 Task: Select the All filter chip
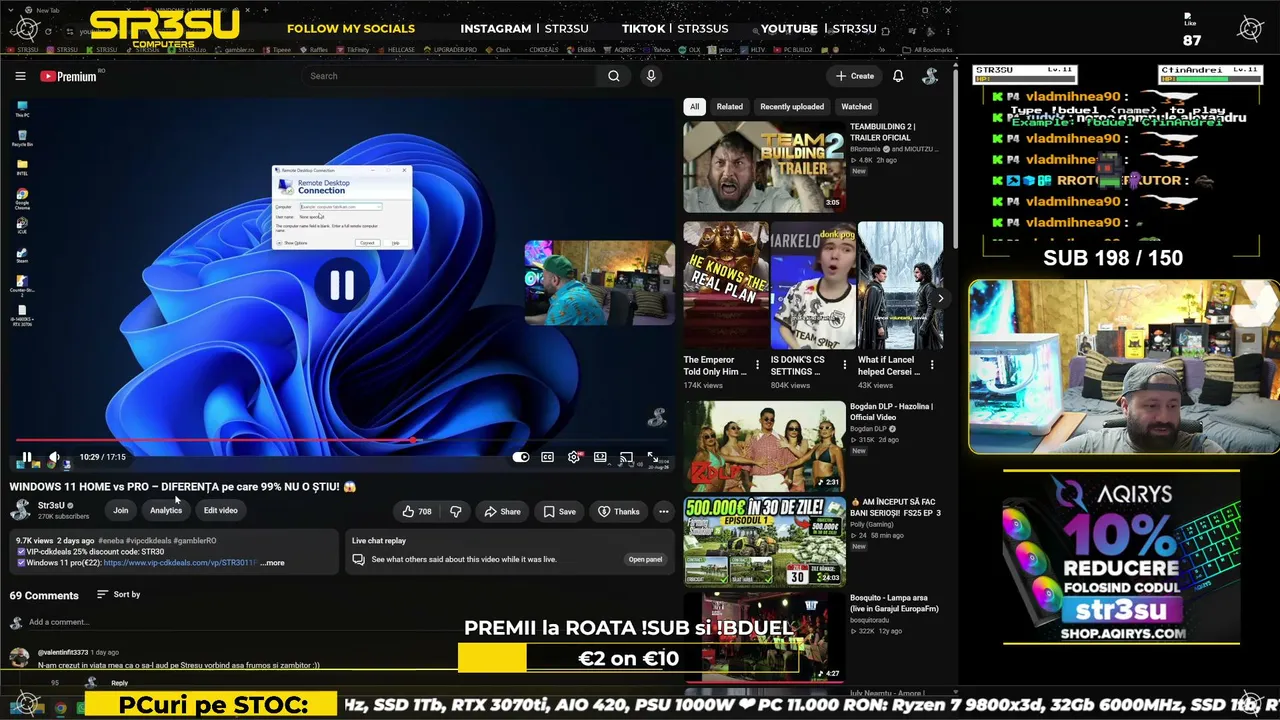click(694, 106)
